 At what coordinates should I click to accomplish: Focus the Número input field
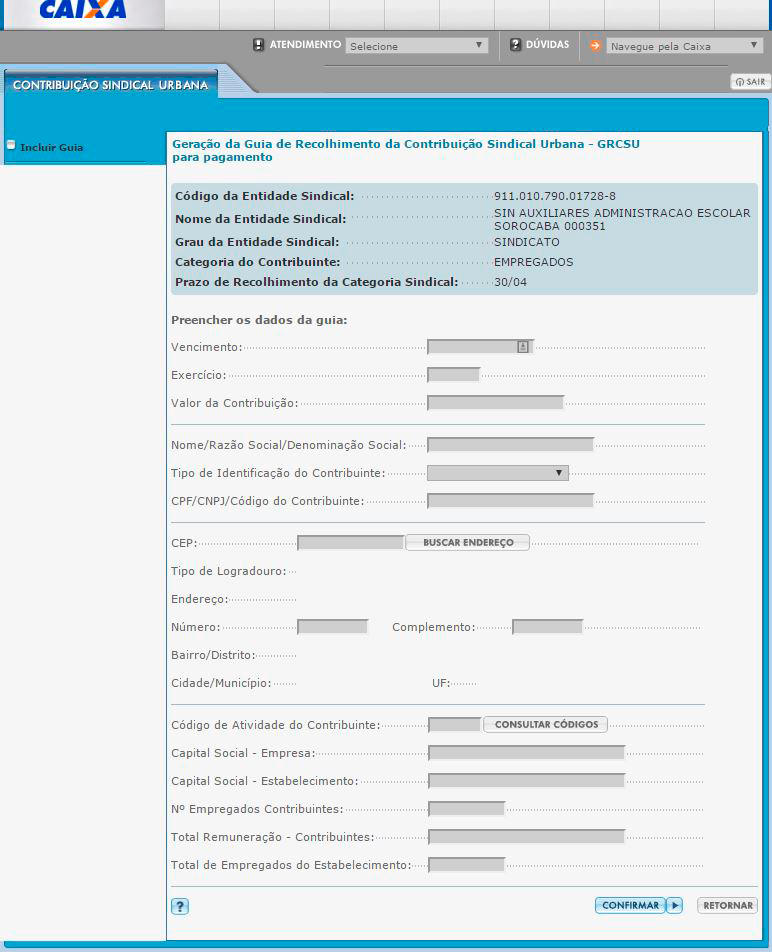[x=333, y=627]
